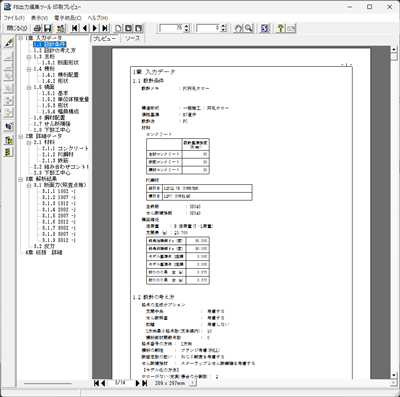
Task: Click the third page layout icon
Action: point(139,28)
